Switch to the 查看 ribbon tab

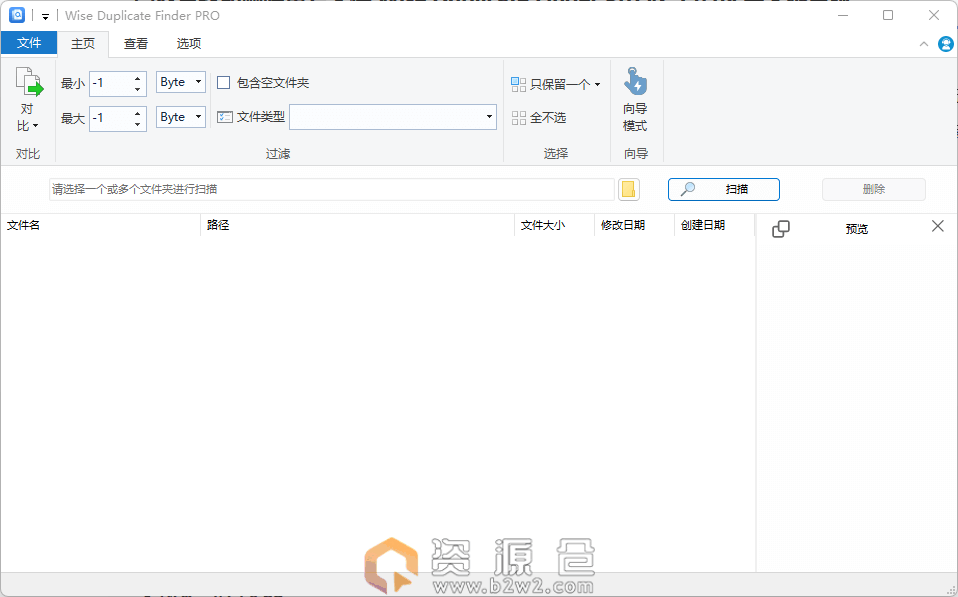[136, 43]
